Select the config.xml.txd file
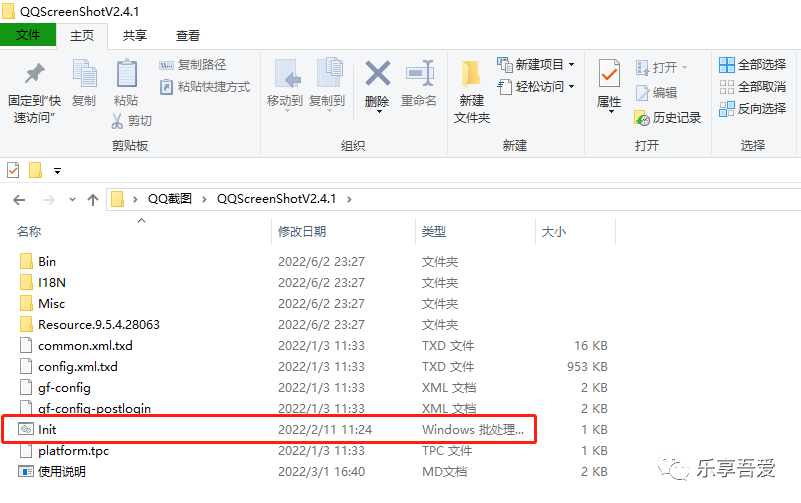The image size is (801, 503). 78,367
